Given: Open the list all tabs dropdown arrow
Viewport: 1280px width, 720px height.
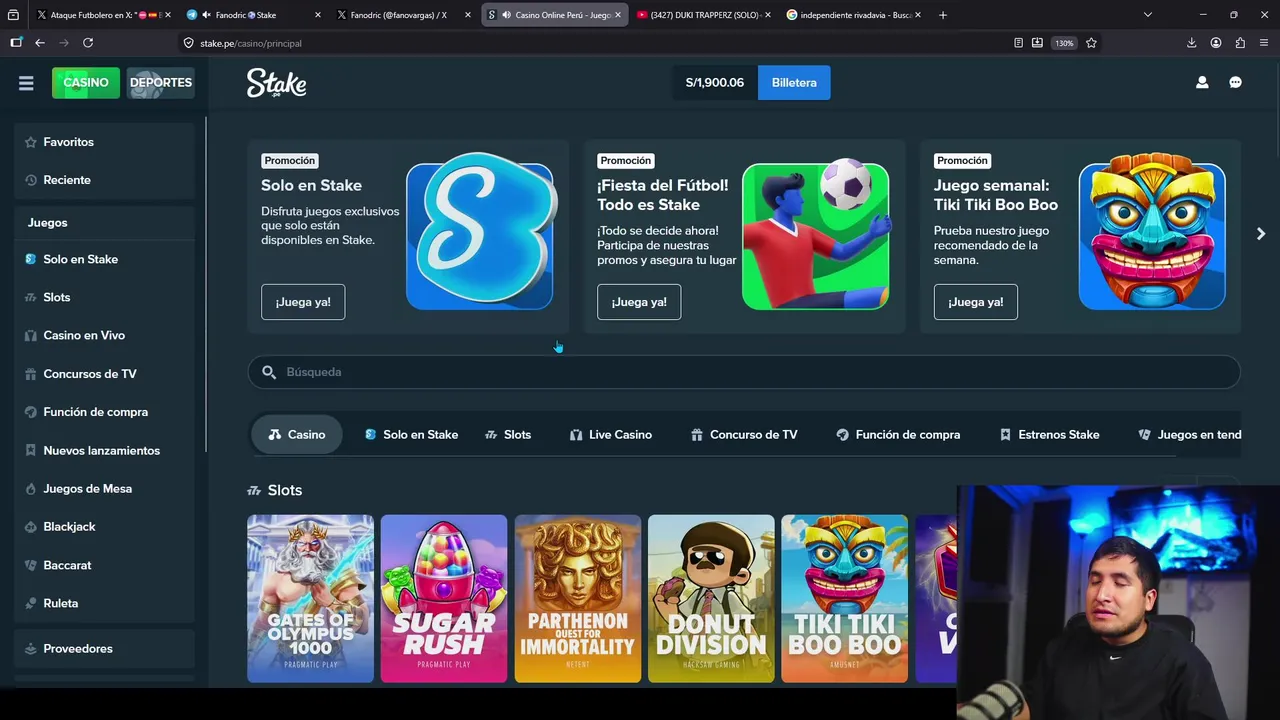Looking at the screenshot, I should click(x=1147, y=15).
